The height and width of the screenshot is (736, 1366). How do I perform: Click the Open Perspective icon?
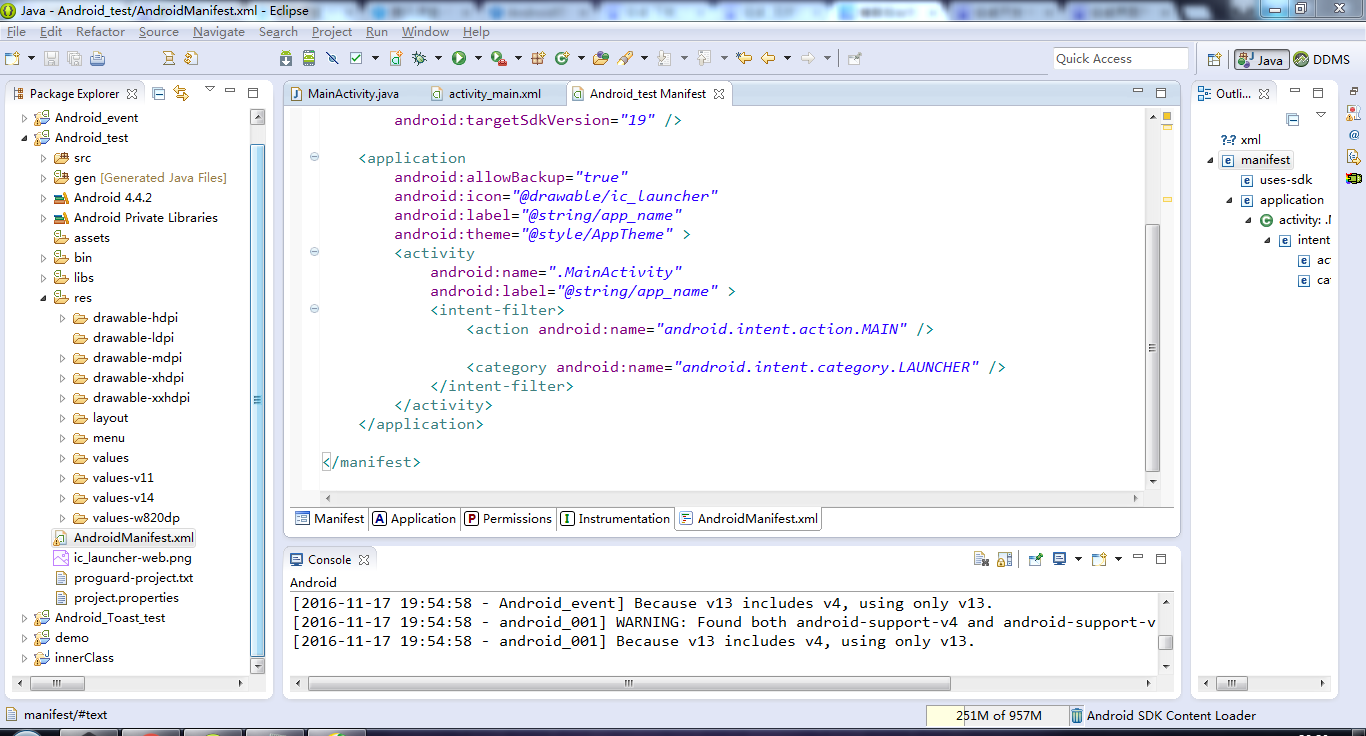point(1214,59)
